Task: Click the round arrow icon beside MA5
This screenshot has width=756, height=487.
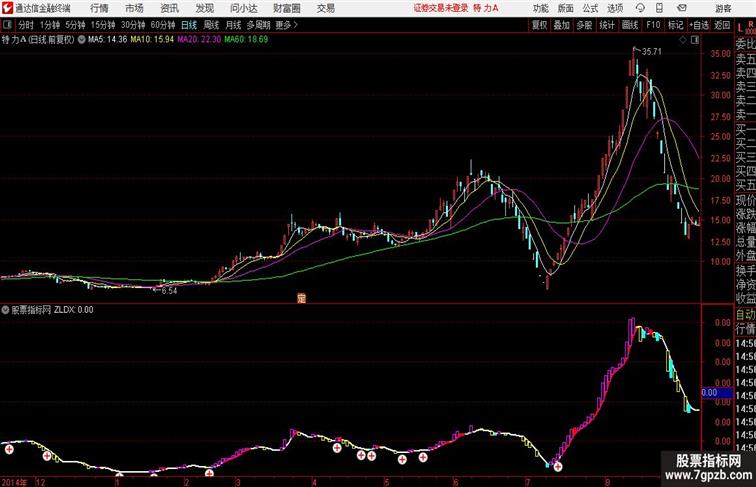Action: click(x=81, y=40)
